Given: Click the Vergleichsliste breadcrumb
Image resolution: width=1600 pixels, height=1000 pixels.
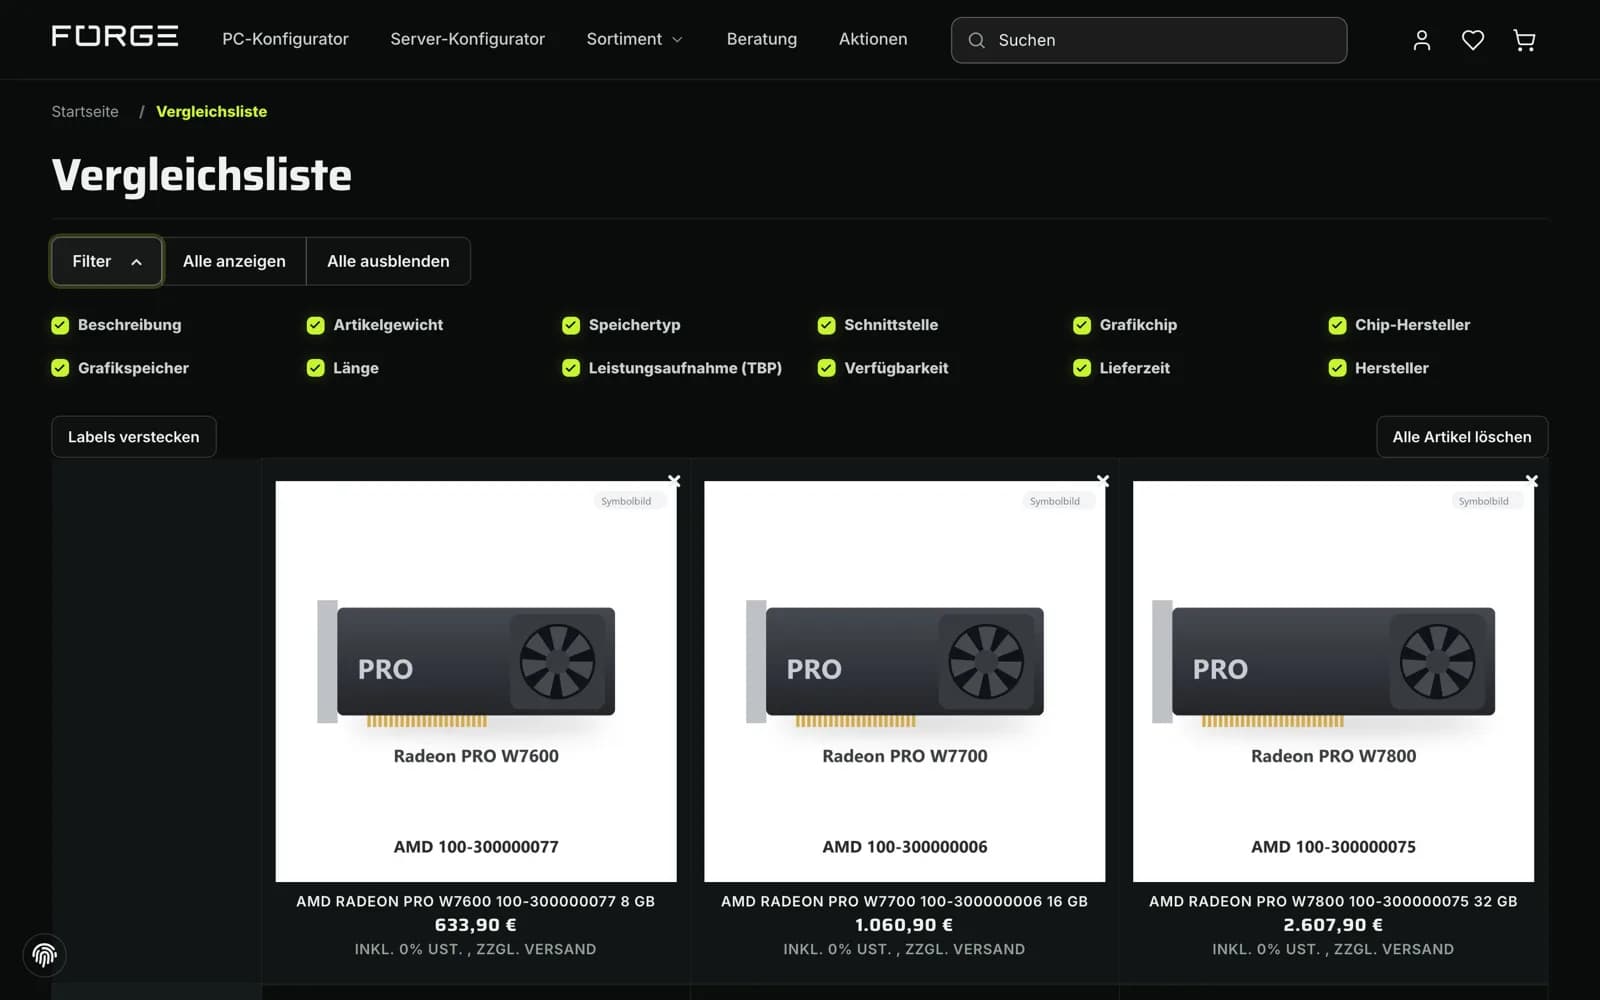Looking at the screenshot, I should click(x=212, y=111).
